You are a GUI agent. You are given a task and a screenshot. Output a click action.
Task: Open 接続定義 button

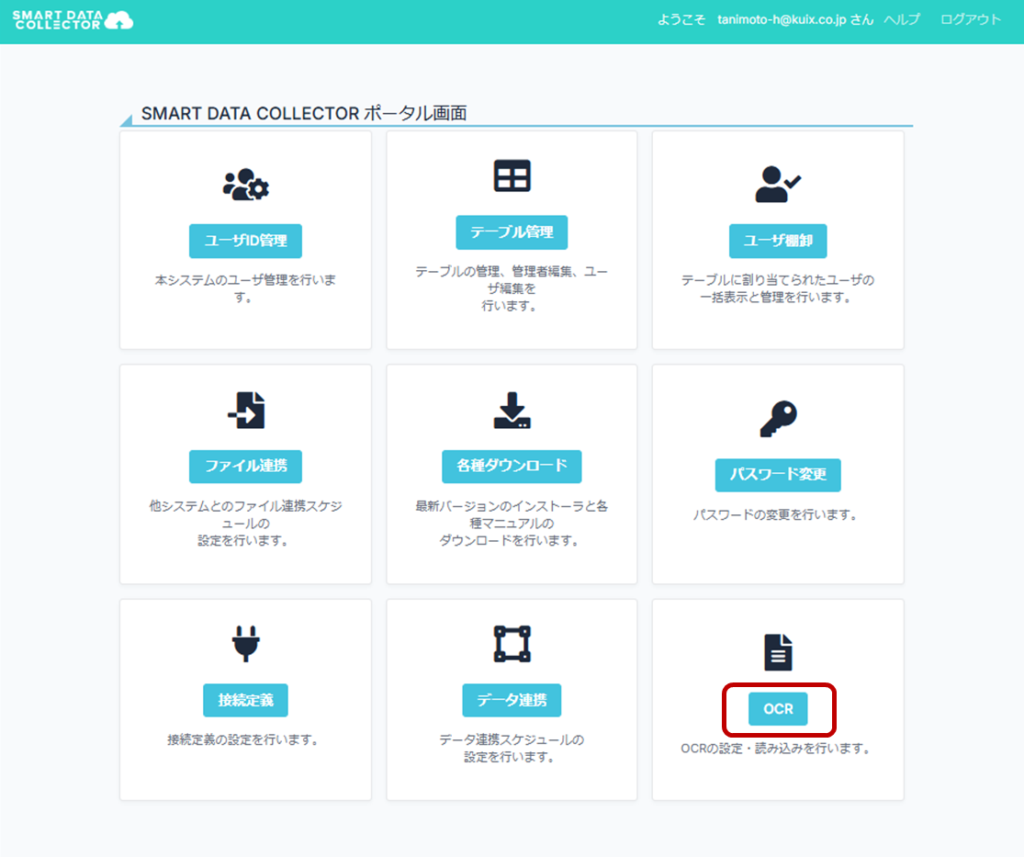(246, 700)
